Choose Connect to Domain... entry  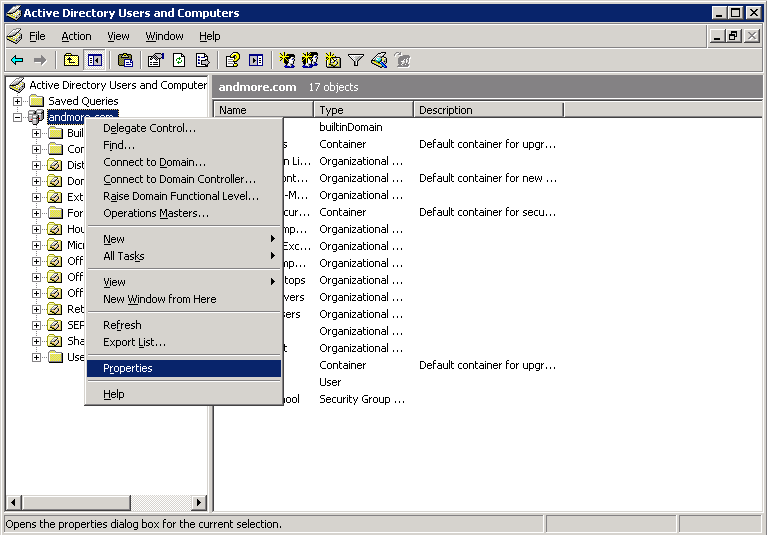coord(184,162)
